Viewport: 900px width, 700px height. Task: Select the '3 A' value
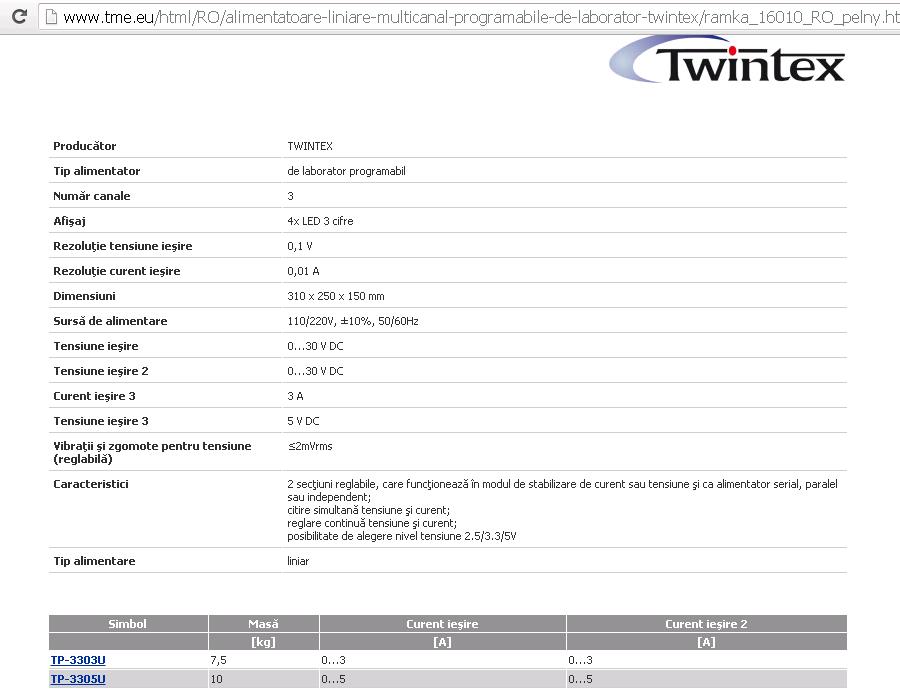click(x=295, y=396)
